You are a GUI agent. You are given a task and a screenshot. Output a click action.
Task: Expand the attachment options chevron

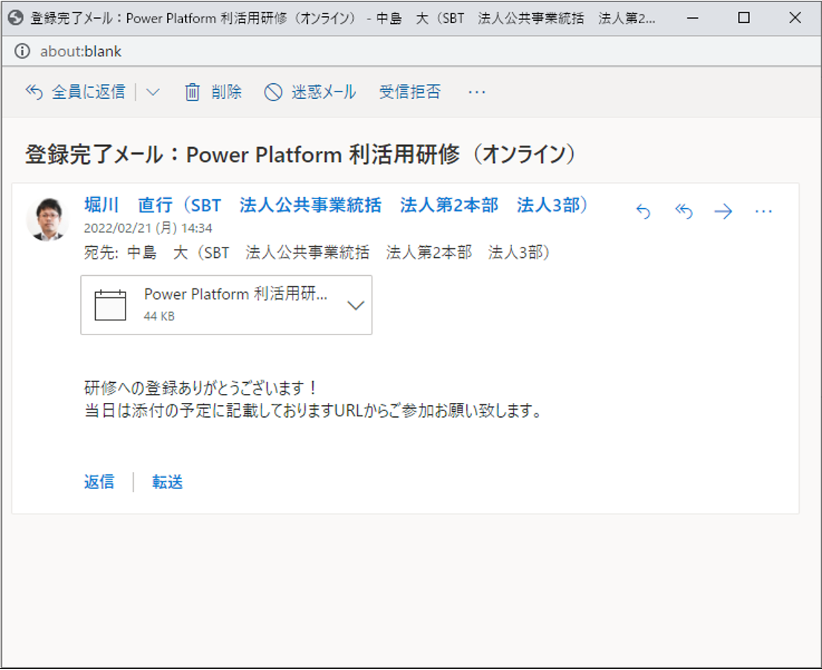click(355, 305)
